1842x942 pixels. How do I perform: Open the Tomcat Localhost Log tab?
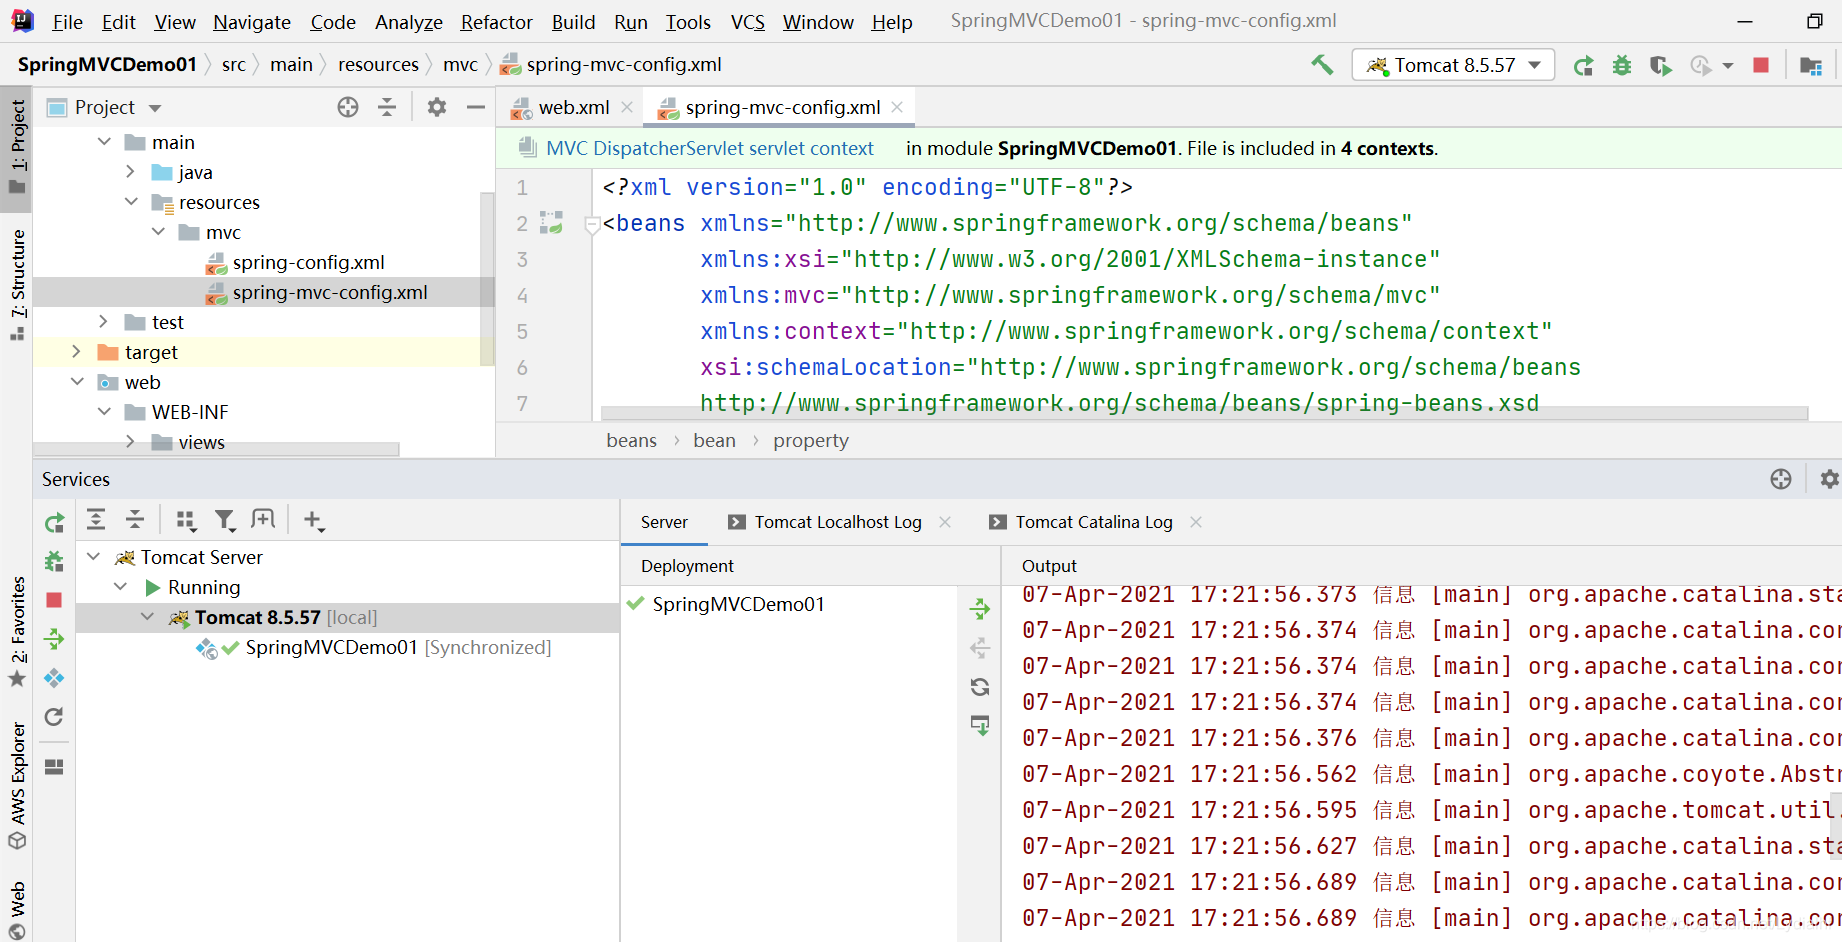click(838, 522)
